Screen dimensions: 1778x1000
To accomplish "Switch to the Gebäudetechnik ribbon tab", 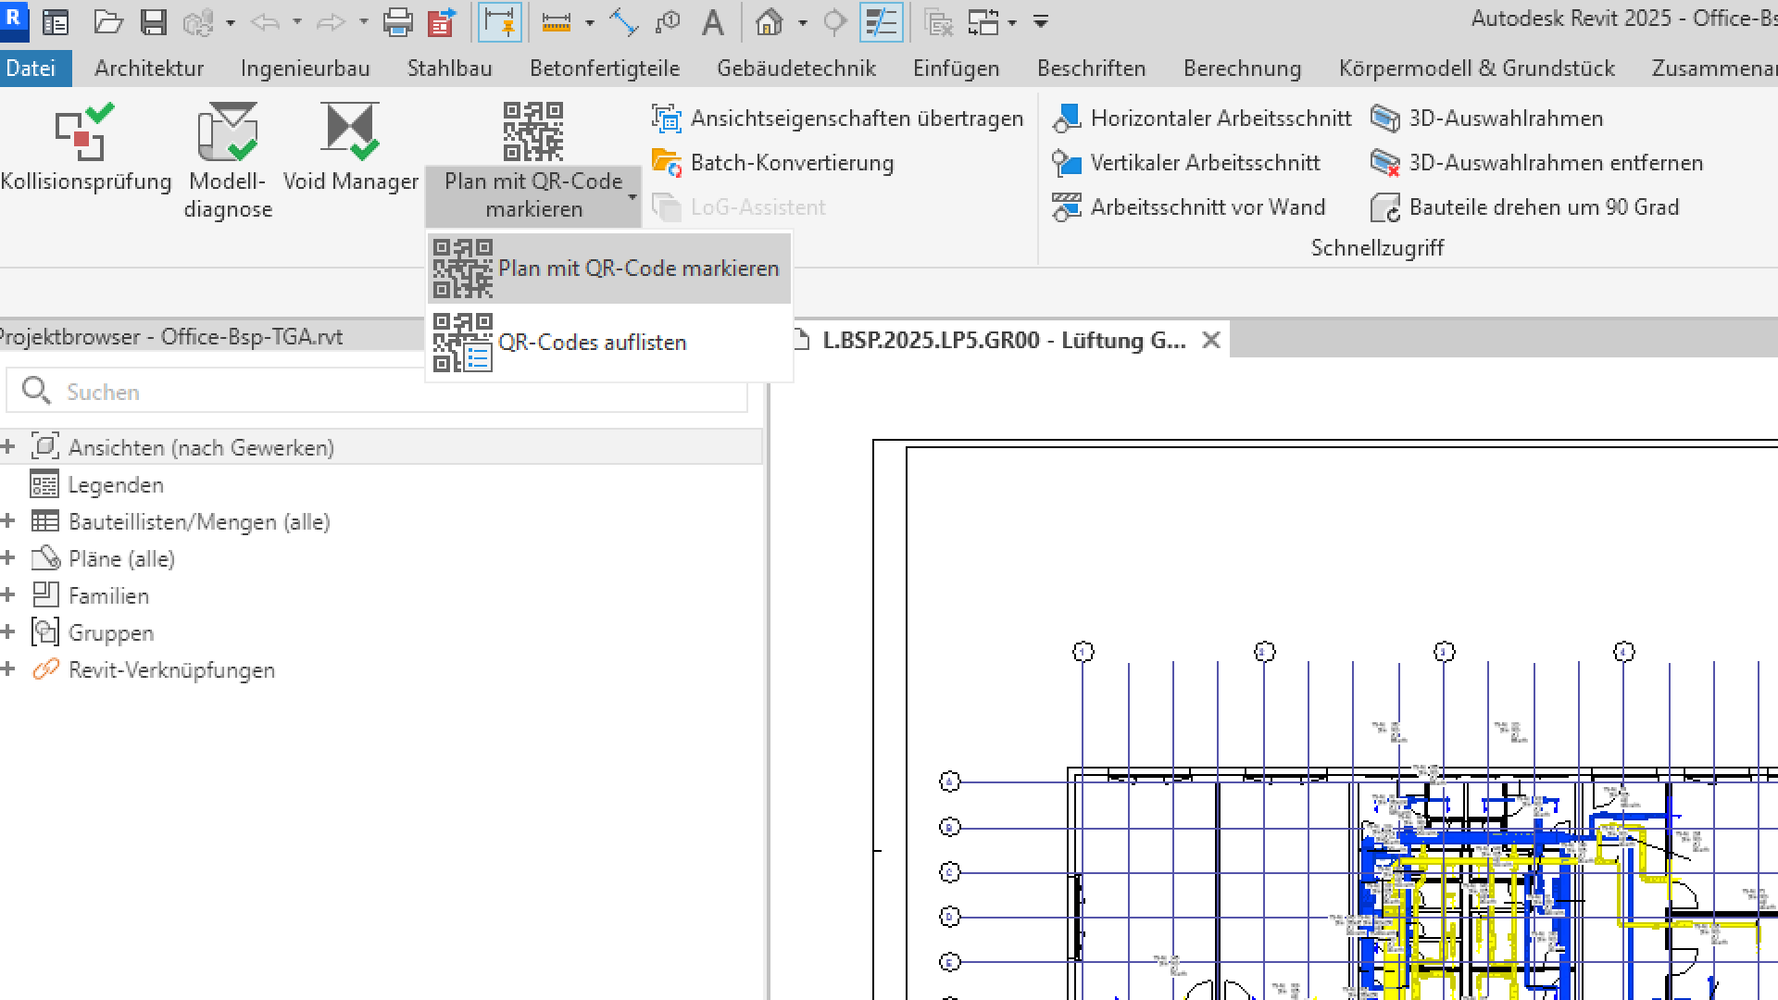I will coord(796,68).
